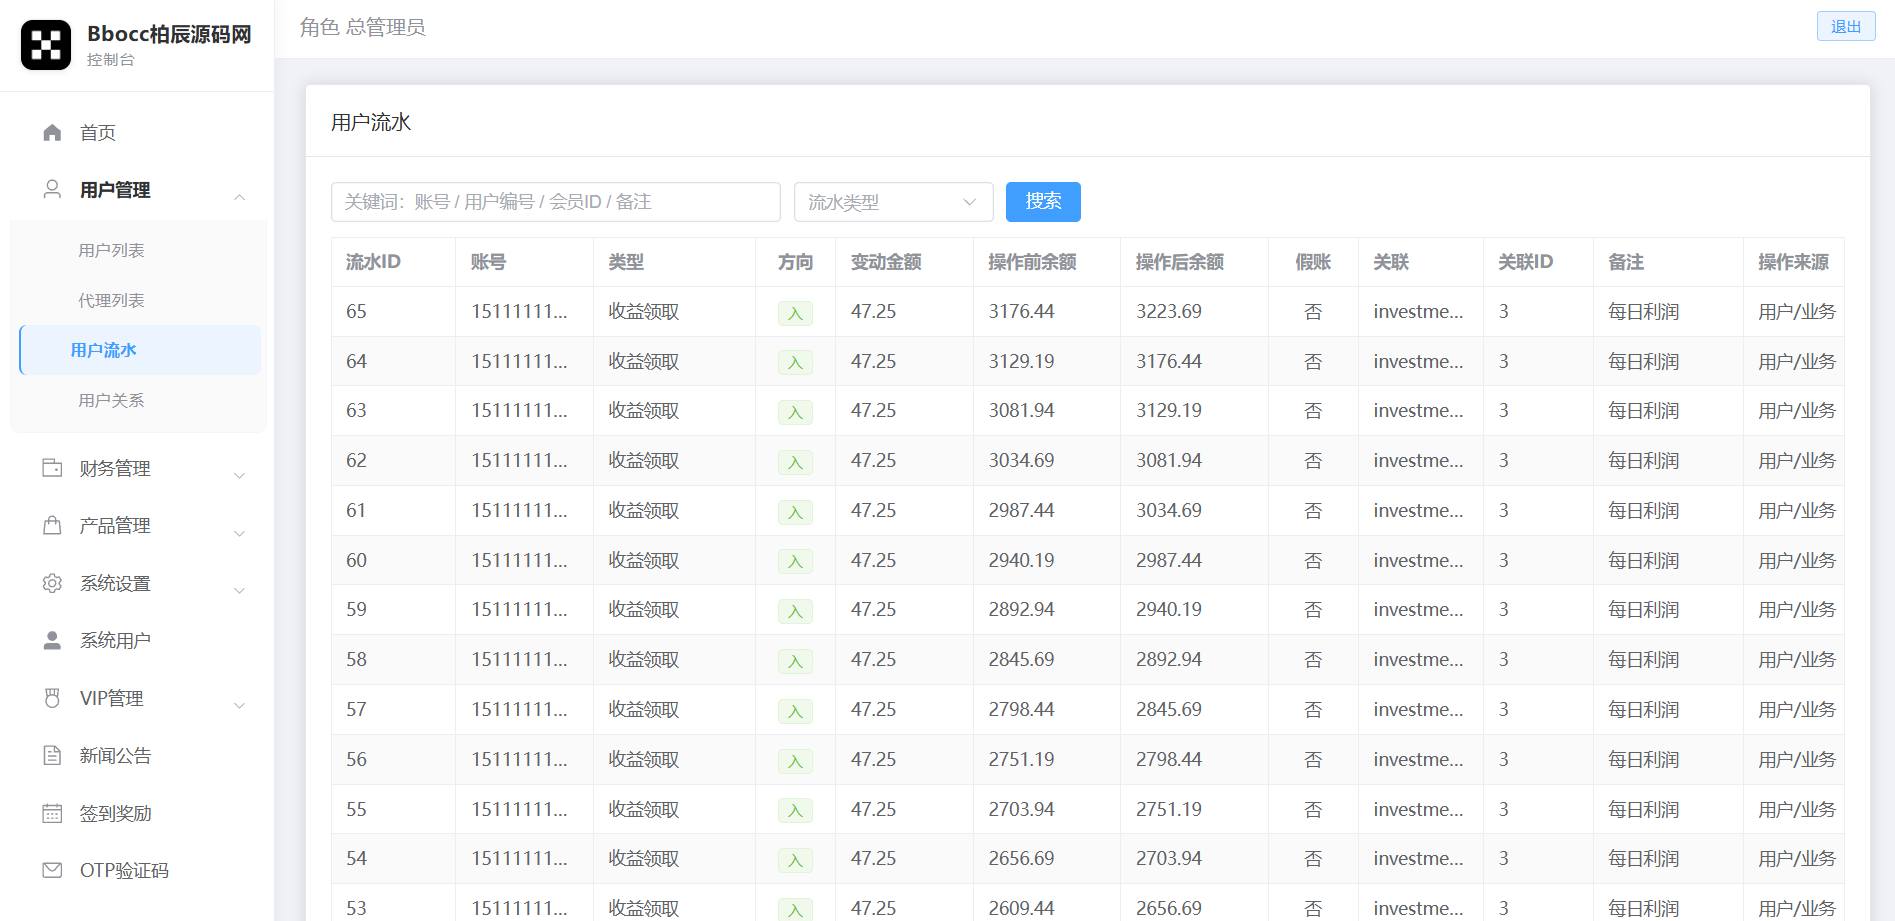1895x921 pixels.
Task: Expand the 财务管理 menu chevron
Action: click(240, 475)
